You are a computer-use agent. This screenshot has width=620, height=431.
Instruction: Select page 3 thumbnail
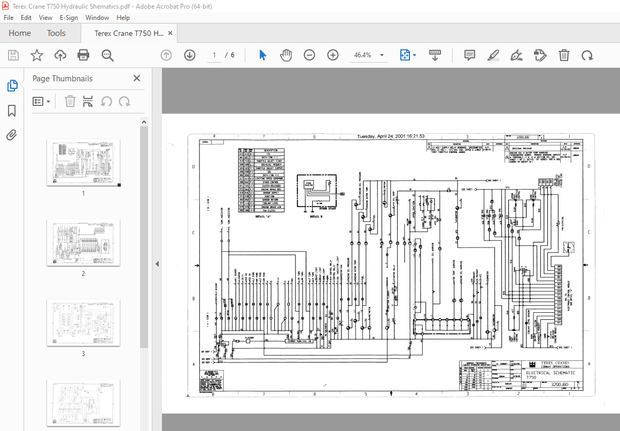click(83, 323)
